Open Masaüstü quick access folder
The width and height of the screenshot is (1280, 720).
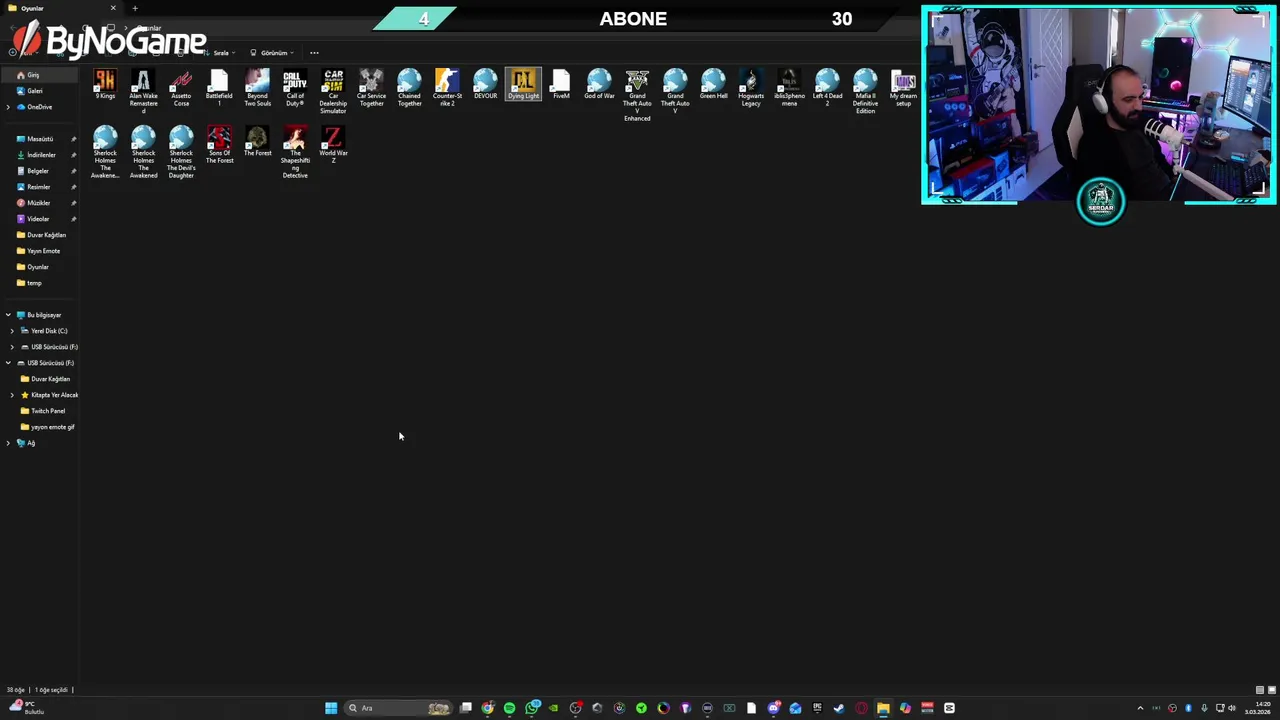click(39, 139)
